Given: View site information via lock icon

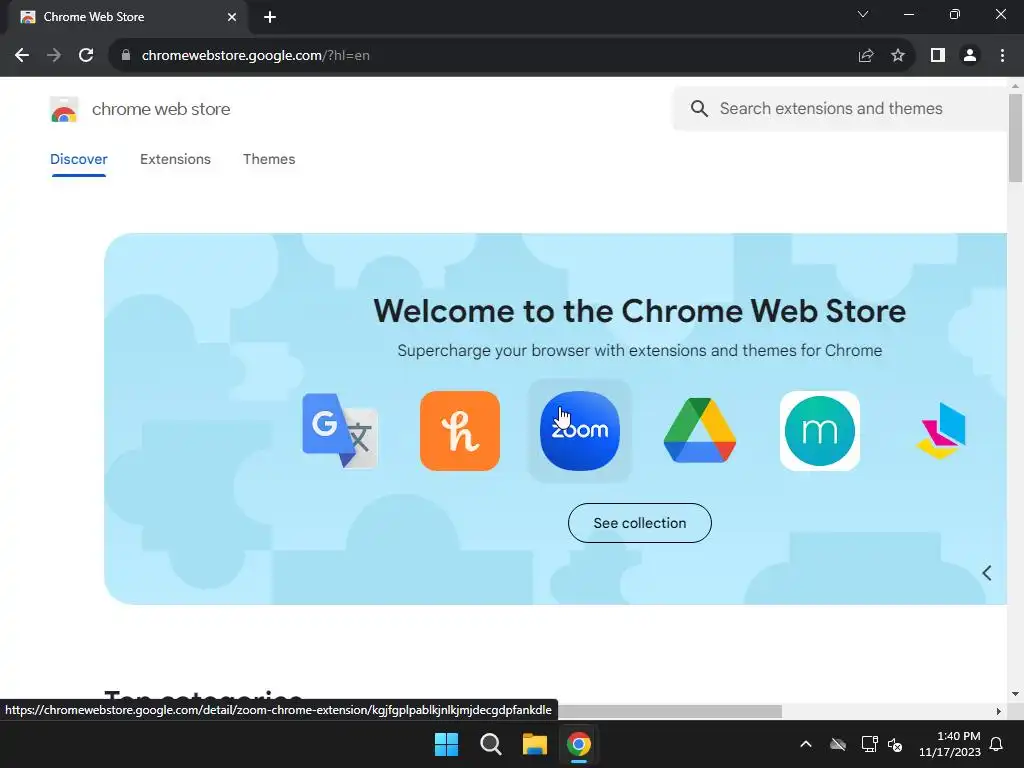Looking at the screenshot, I should pos(126,56).
